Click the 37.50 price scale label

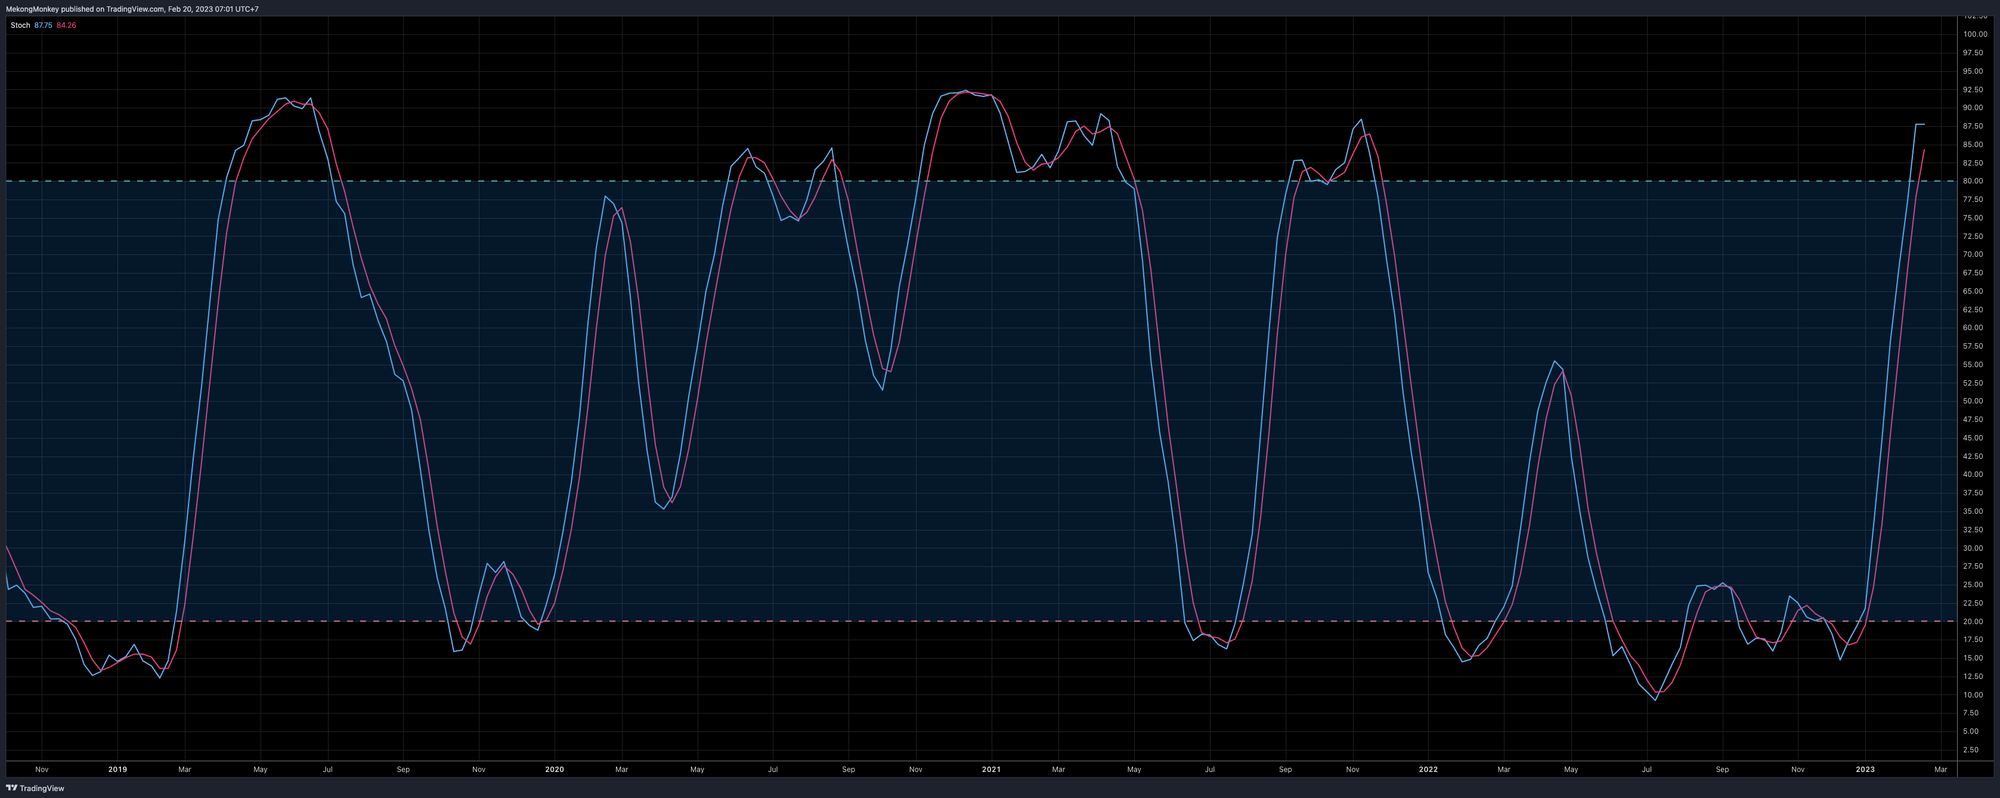[1975, 493]
